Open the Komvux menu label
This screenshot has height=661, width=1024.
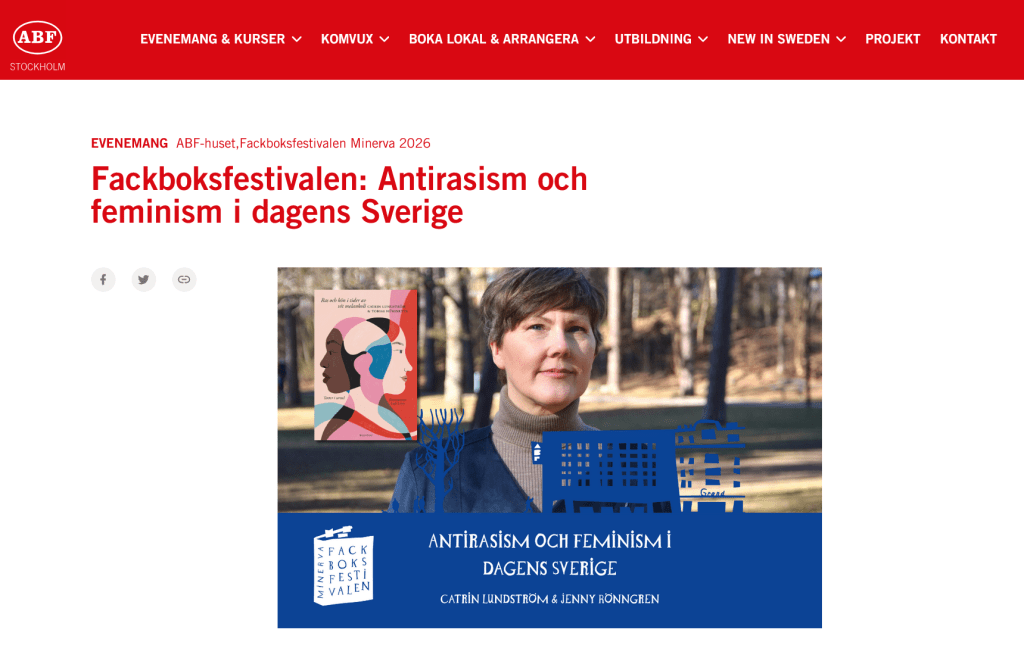347,39
